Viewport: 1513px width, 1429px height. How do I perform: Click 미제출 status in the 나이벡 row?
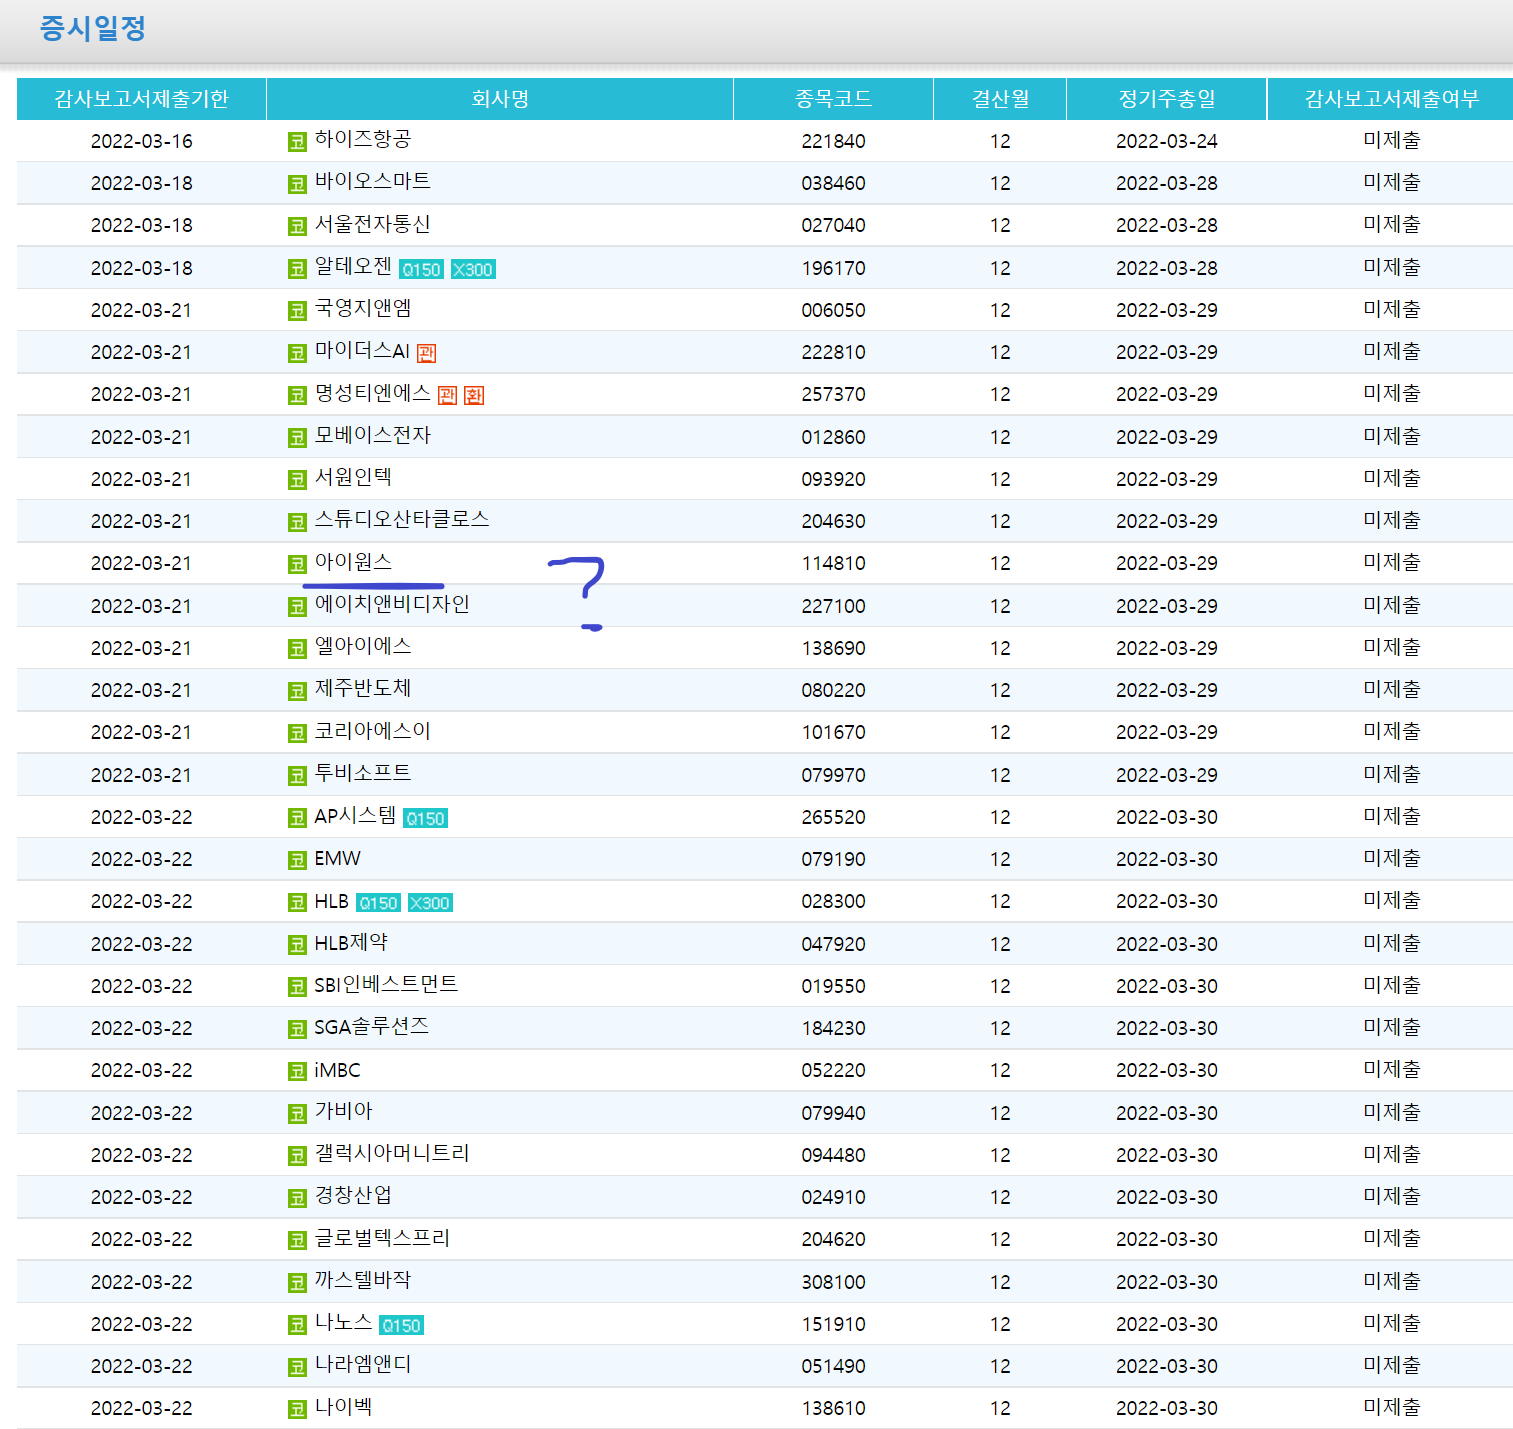1392,1408
